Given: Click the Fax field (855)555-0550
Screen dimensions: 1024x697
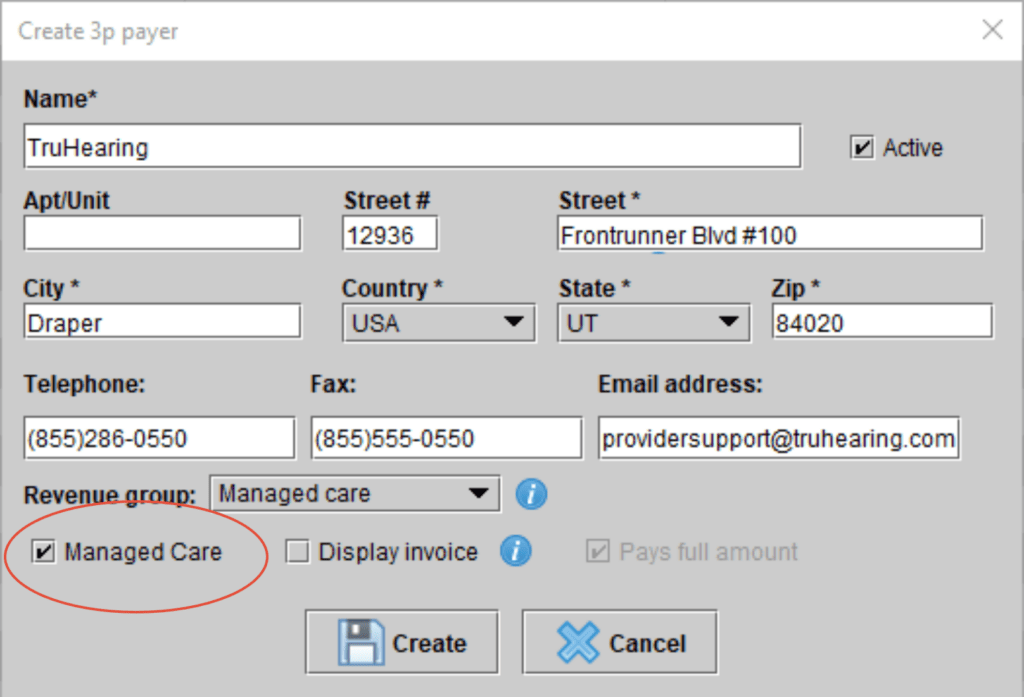Looking at the screenshot, I should pos(447,438).
